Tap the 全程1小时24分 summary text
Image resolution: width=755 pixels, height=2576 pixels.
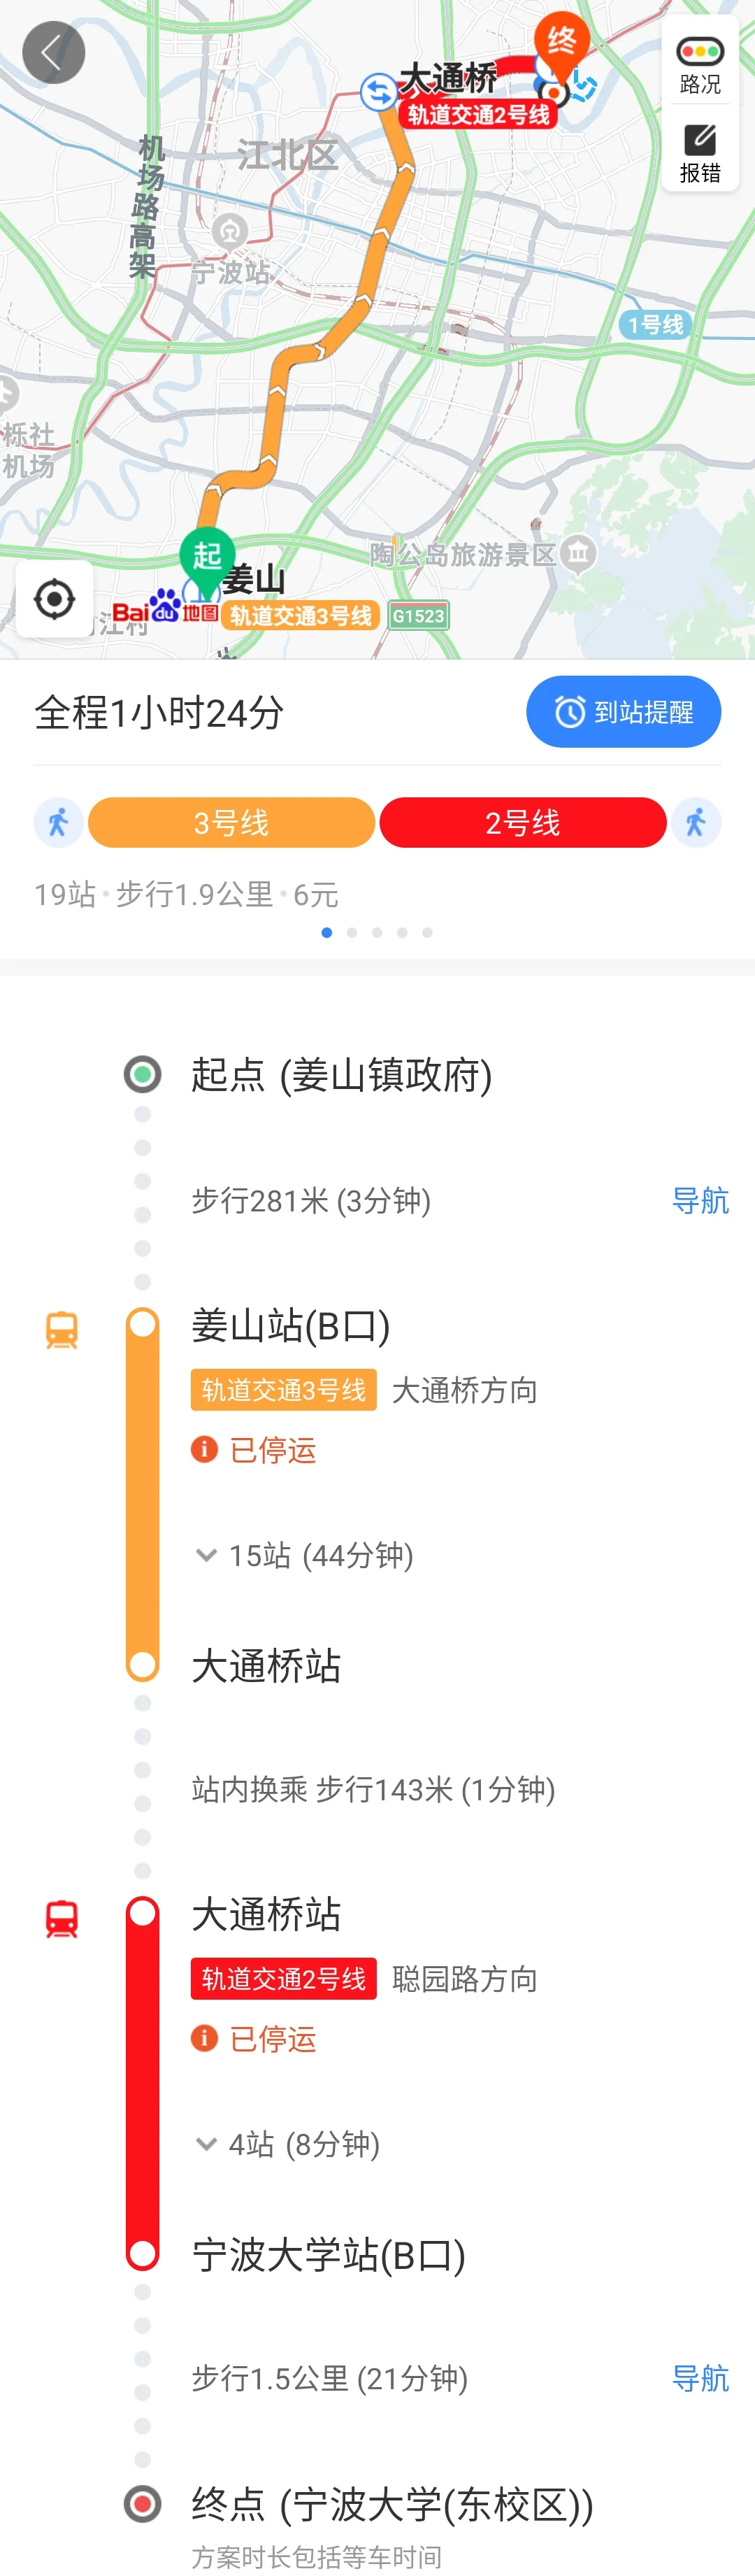pos(159,712)
